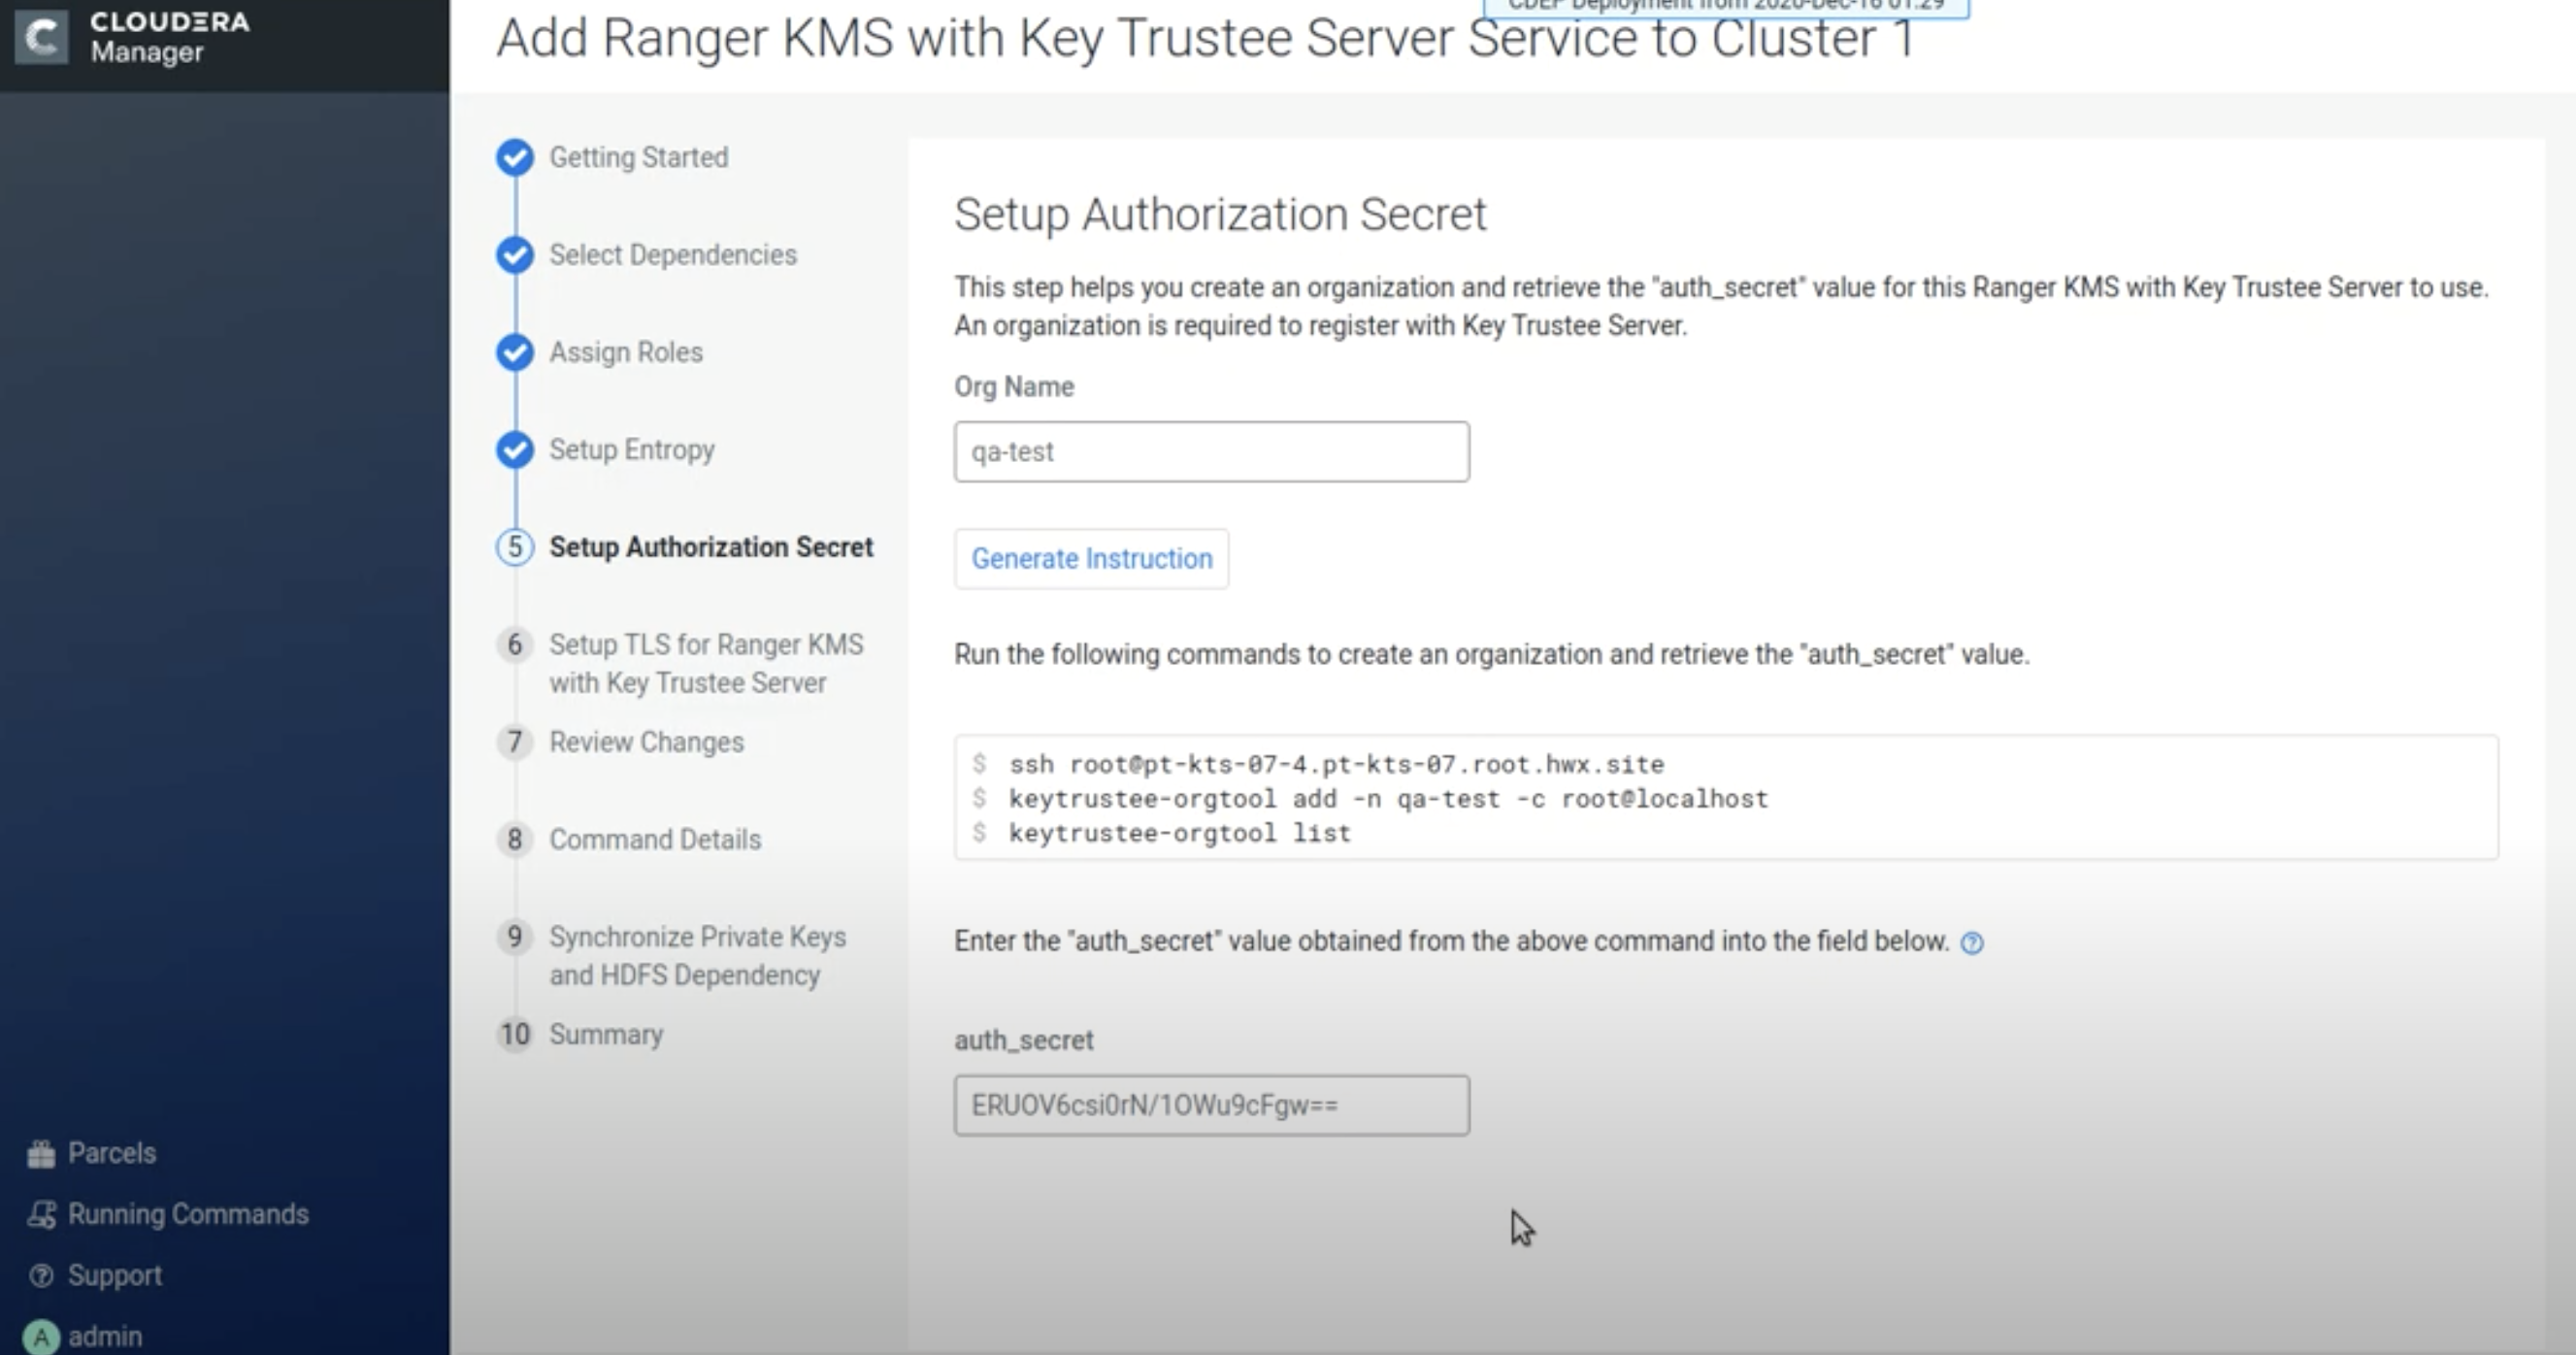Click the Setup Authorization Secret heading
The image size is (2576, 1355).
pyautogui.click(x=1220, y=214)
